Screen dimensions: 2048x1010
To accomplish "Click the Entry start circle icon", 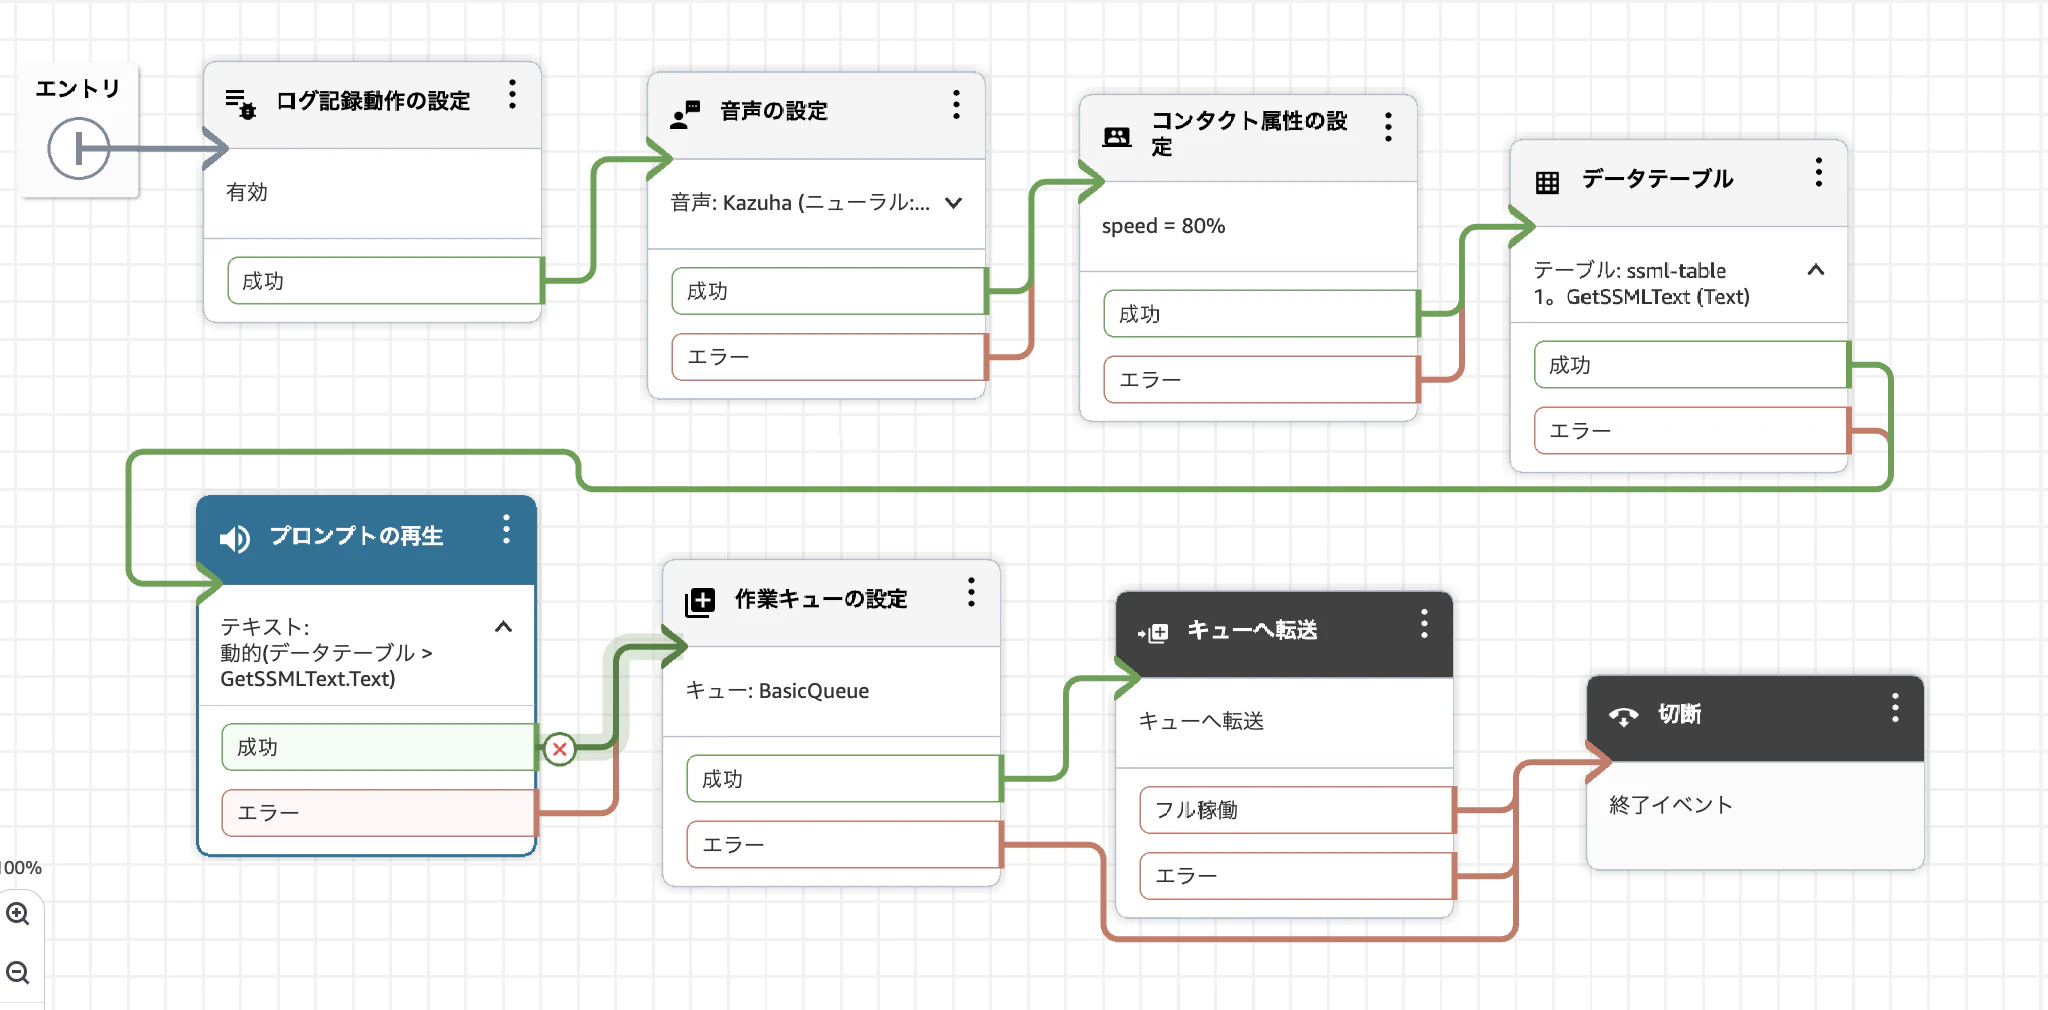I will (x=78, y=149).
